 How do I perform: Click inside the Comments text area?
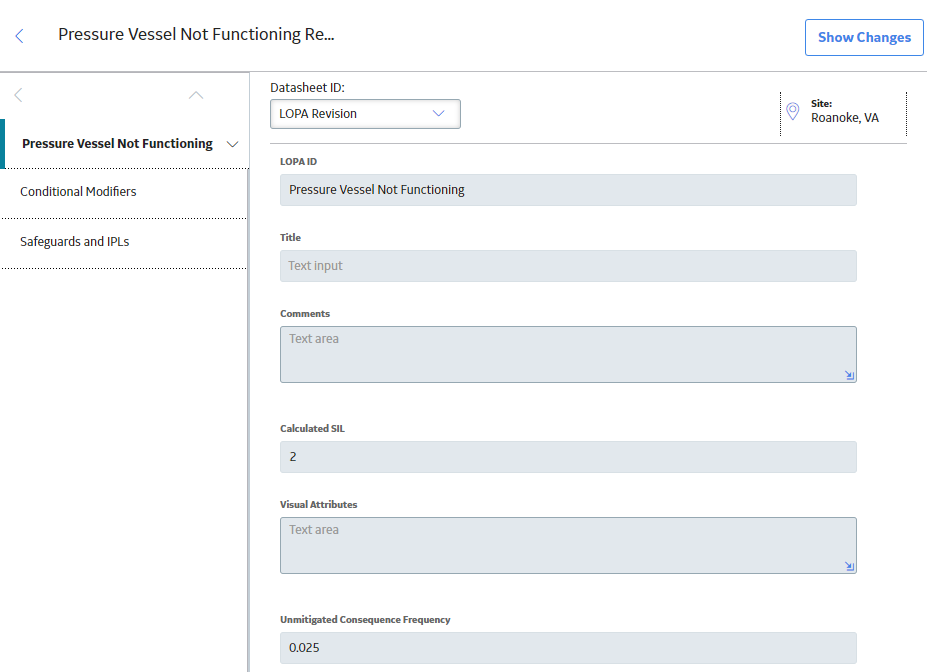coord(568,355)
